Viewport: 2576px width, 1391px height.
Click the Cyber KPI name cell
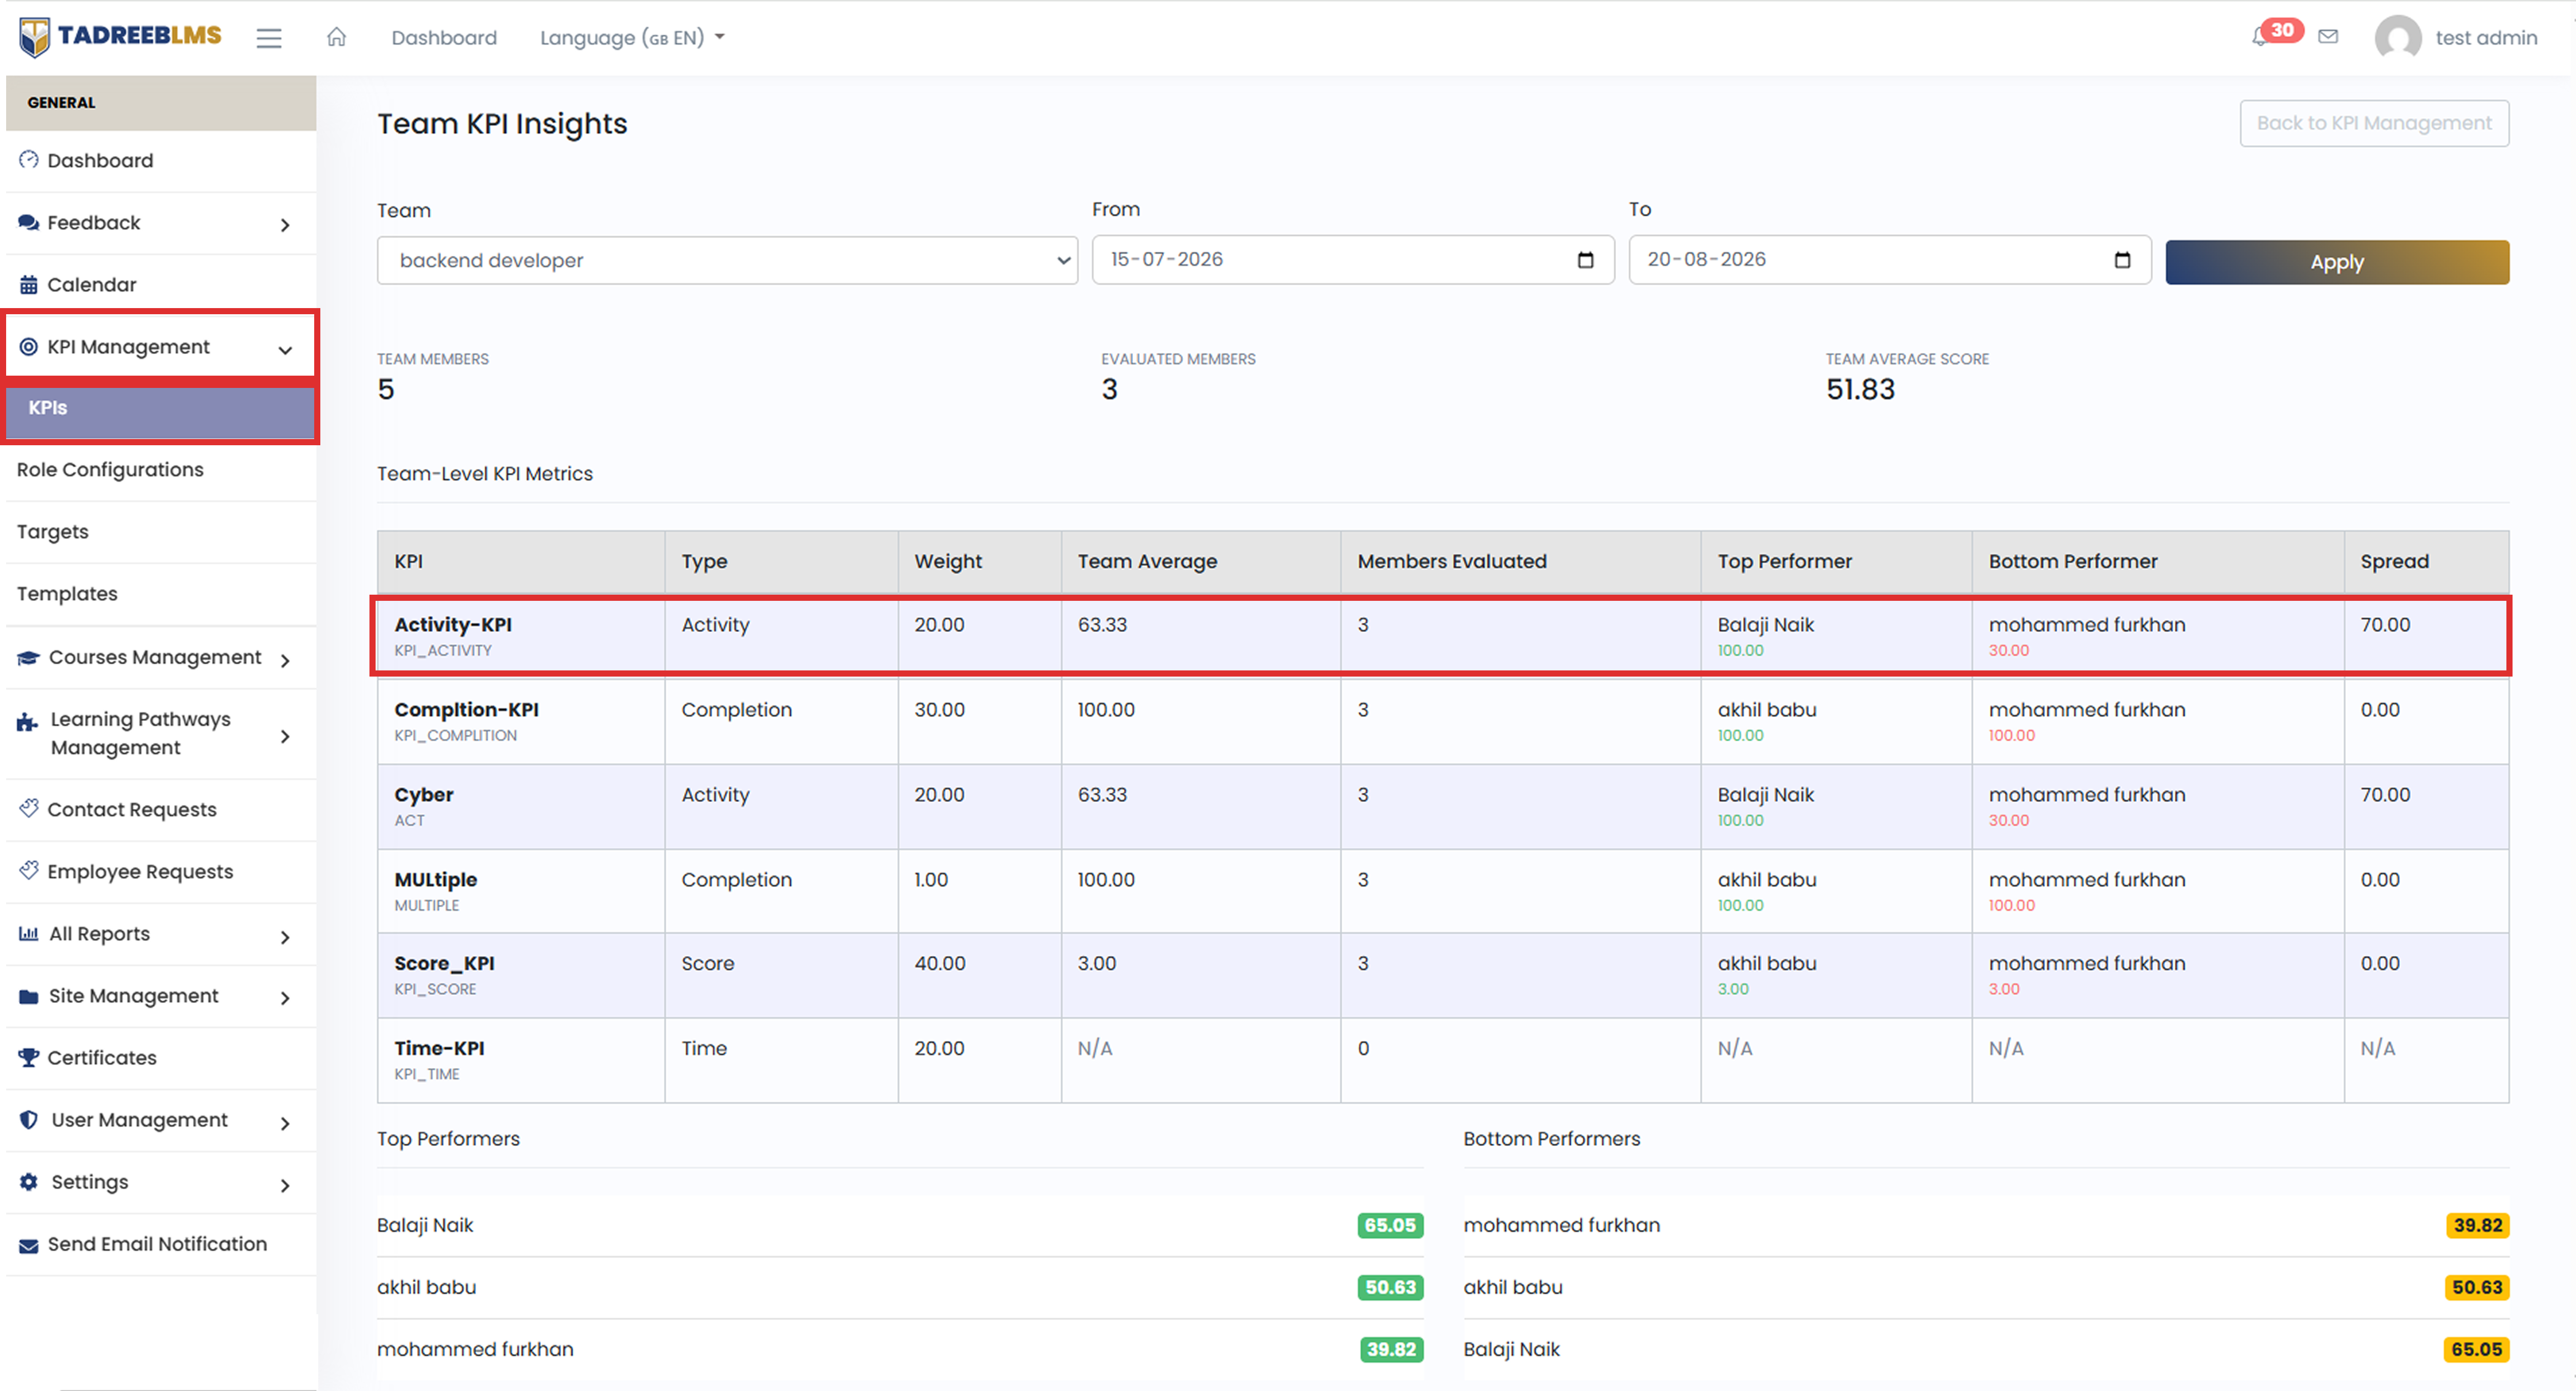[520, 806]
